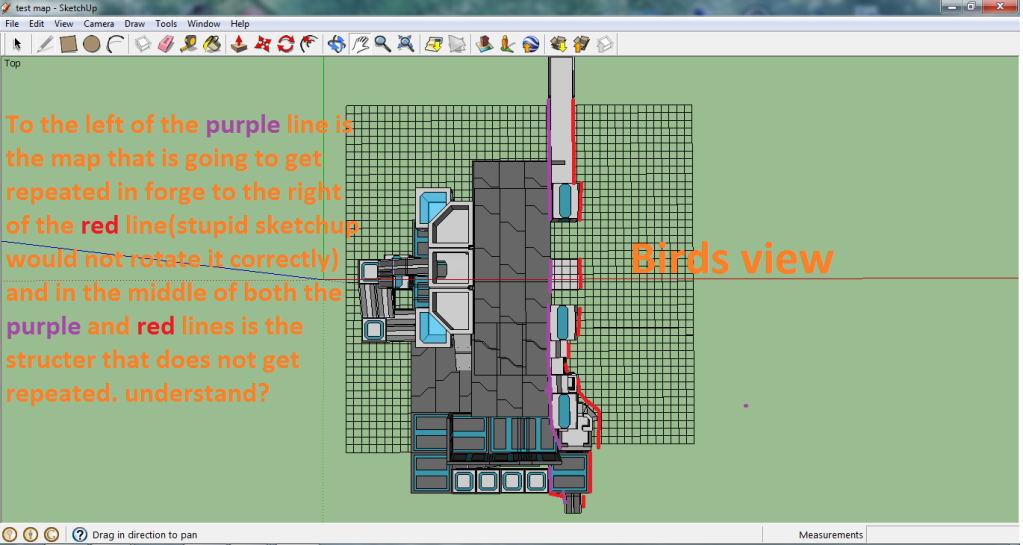Click Preview Model in Google Earth icon

click(531, 44)
